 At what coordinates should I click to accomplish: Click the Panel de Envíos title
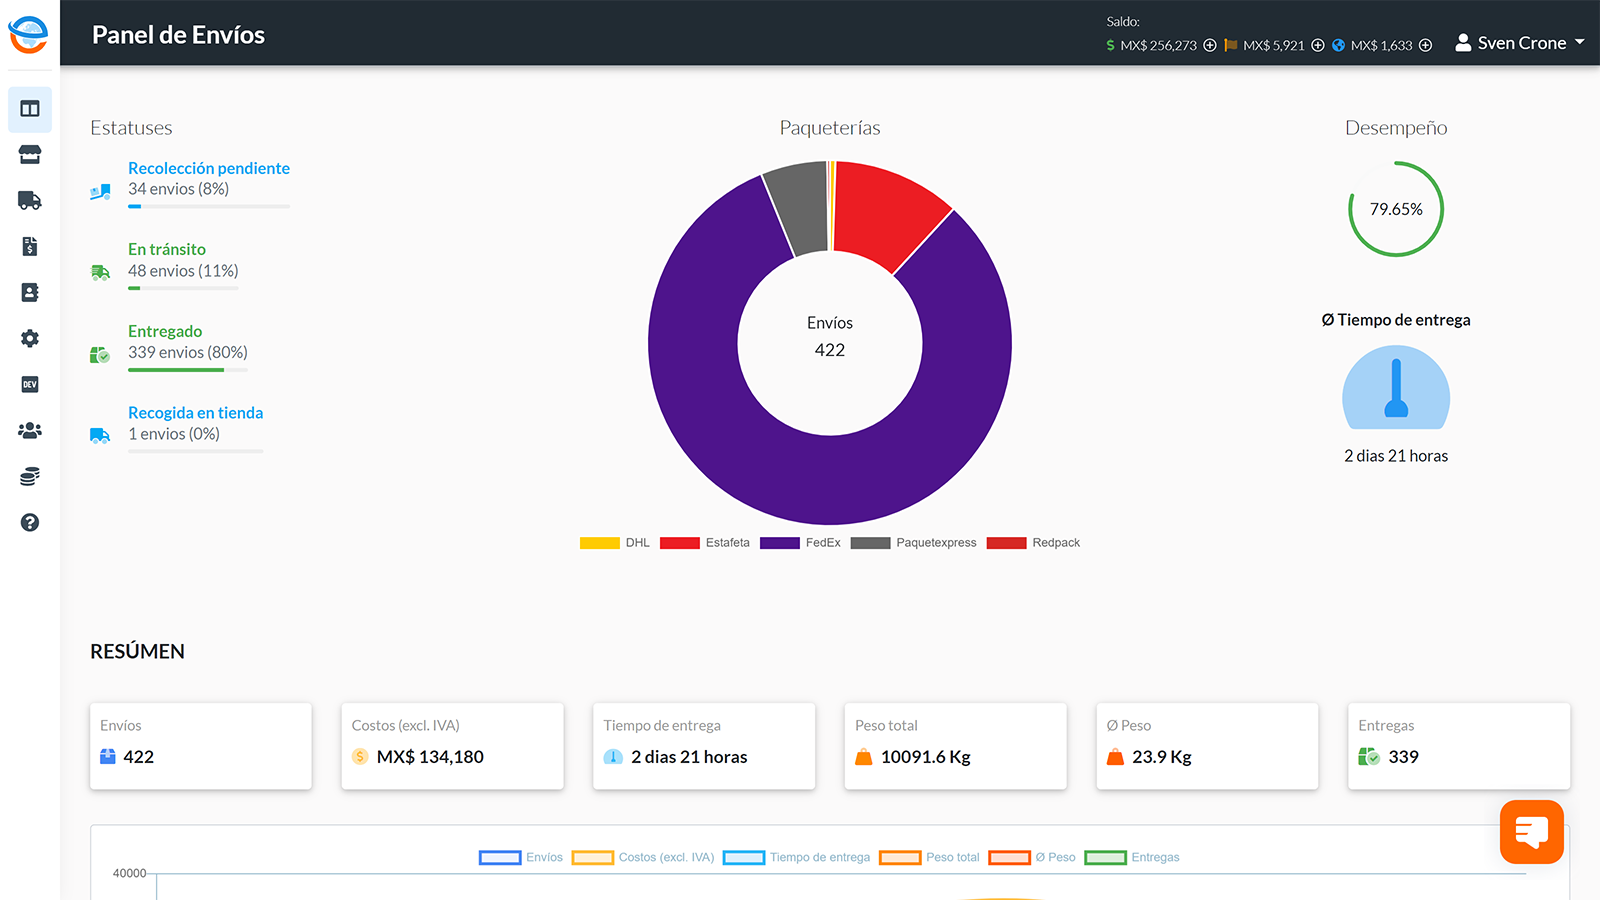pyautogui.click(x=178, y=35)
